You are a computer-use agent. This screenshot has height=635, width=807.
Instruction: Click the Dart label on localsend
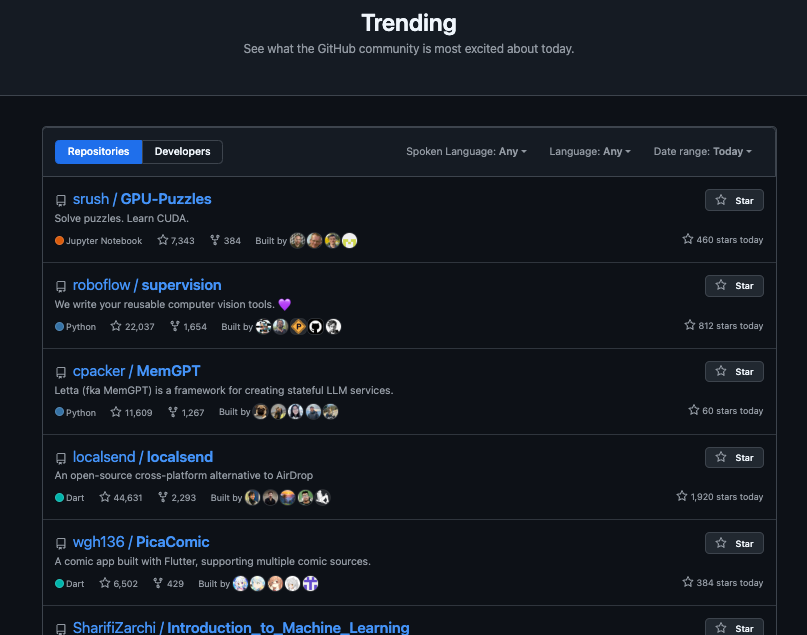(69, 497)
